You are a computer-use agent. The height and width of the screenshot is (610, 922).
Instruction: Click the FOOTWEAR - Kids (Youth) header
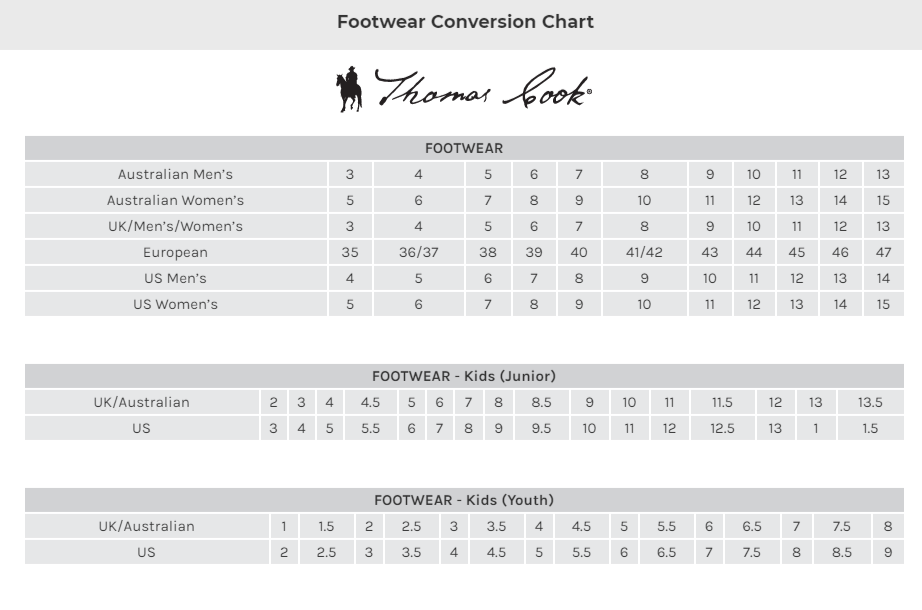[464, 500]
